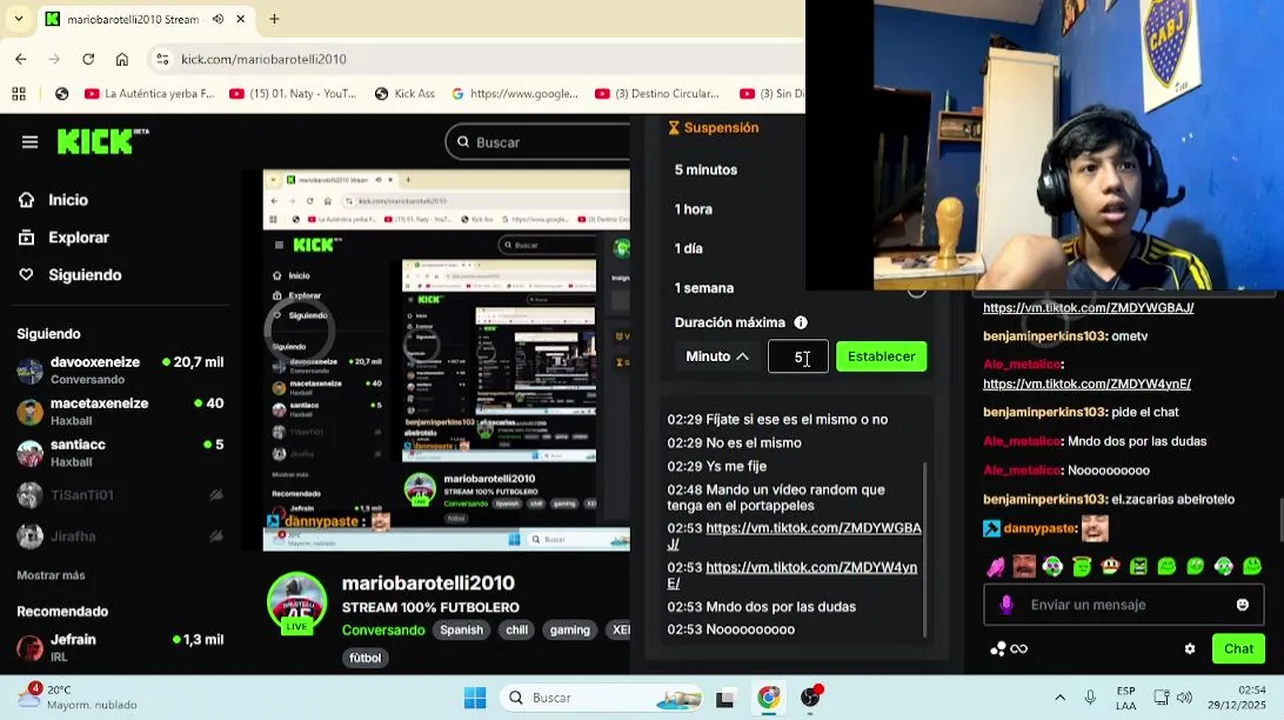Open recommended Jefrain channel
This screenshot has height=720, width=1284.
coord(120,647)
